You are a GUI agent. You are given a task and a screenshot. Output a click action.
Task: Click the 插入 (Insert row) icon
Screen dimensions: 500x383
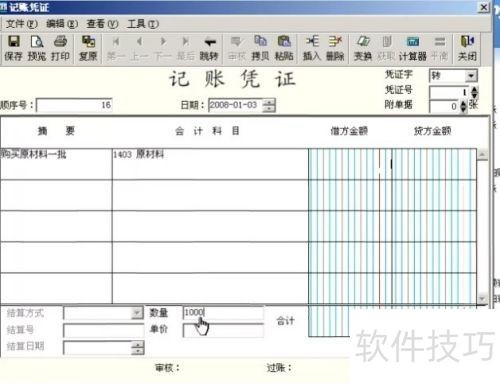[312, 48]
